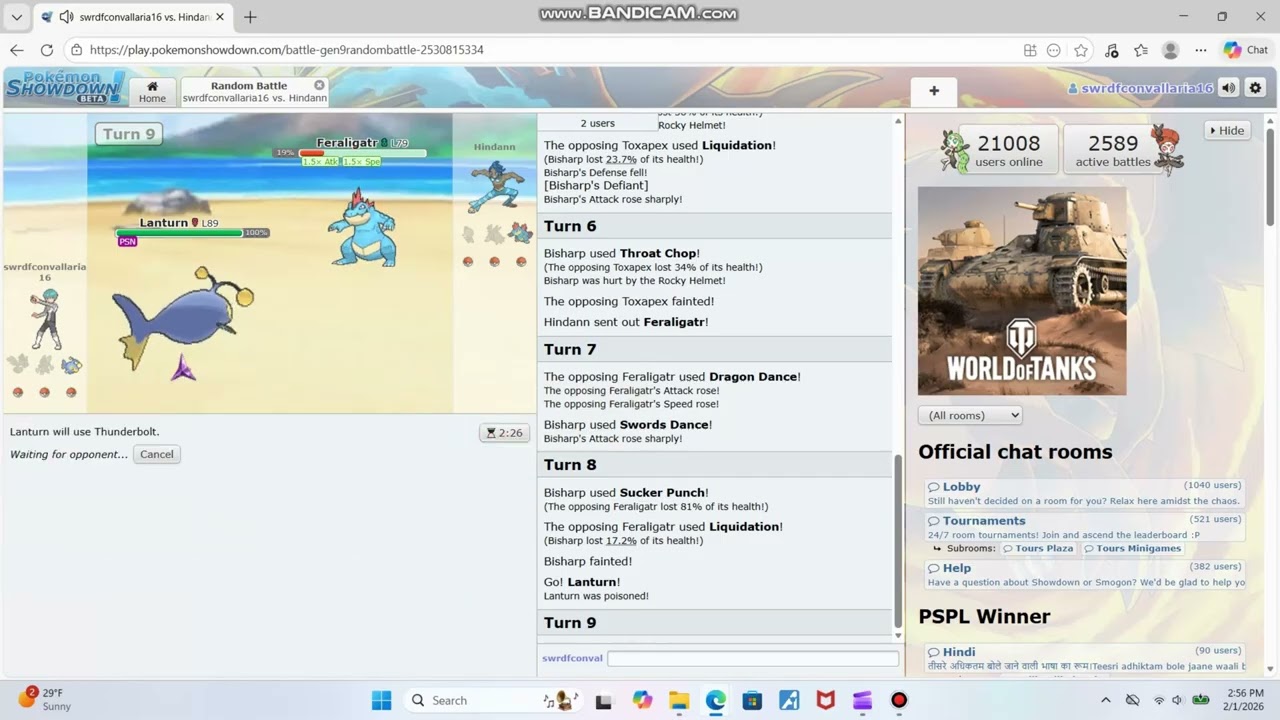The width and height of the screenshot is (1280, 720).
Task: Click the 1.5× Atk boost label
Action: point(320,162)
